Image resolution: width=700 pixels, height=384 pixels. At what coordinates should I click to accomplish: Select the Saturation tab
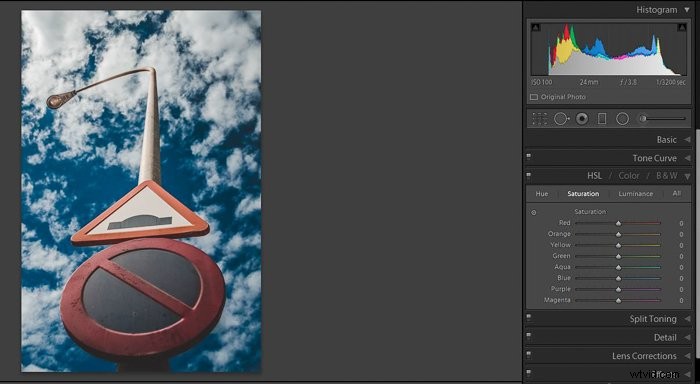[x=583, y=194]
